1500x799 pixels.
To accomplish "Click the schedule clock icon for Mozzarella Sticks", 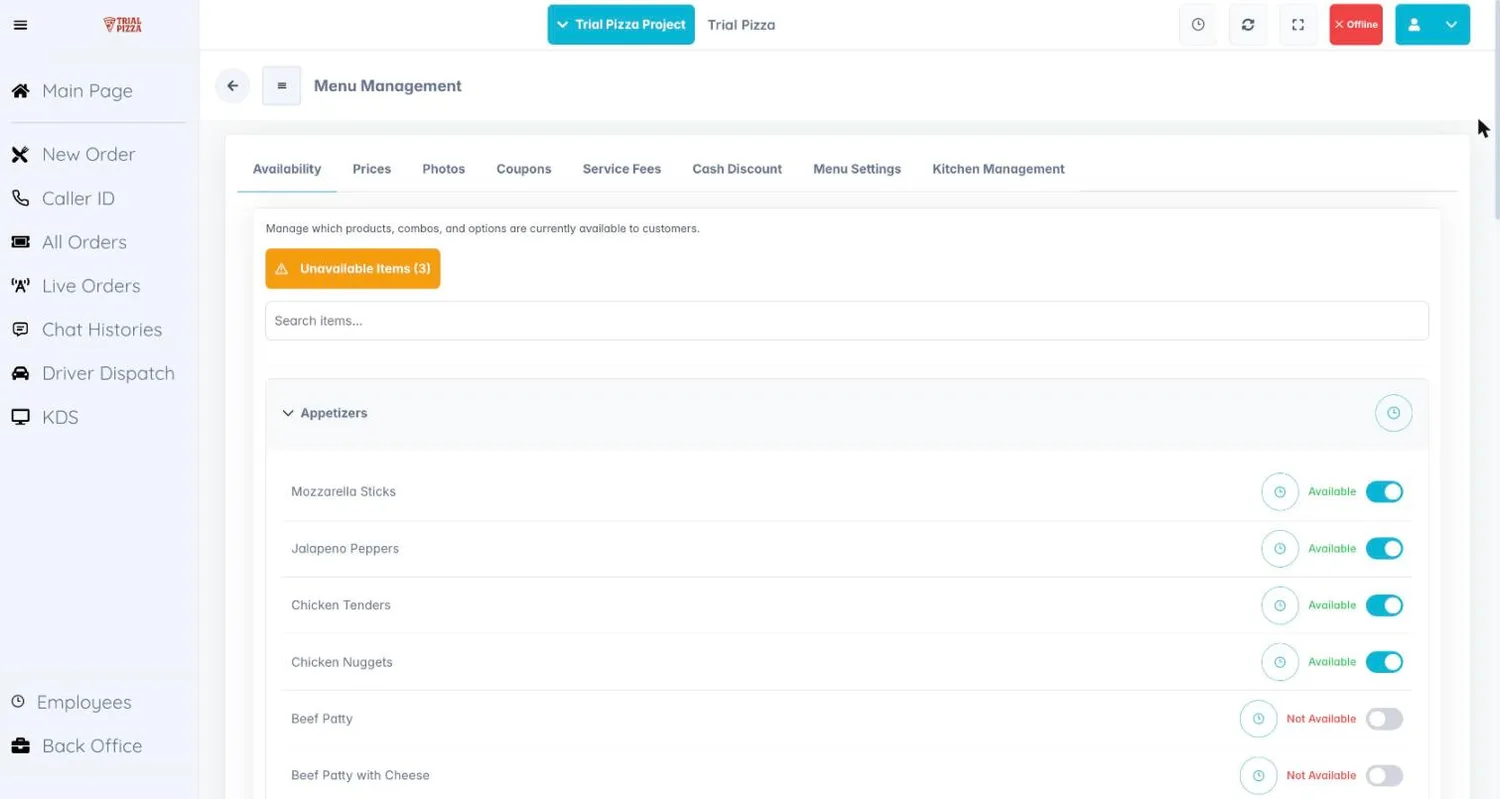I will point(1280,492).
